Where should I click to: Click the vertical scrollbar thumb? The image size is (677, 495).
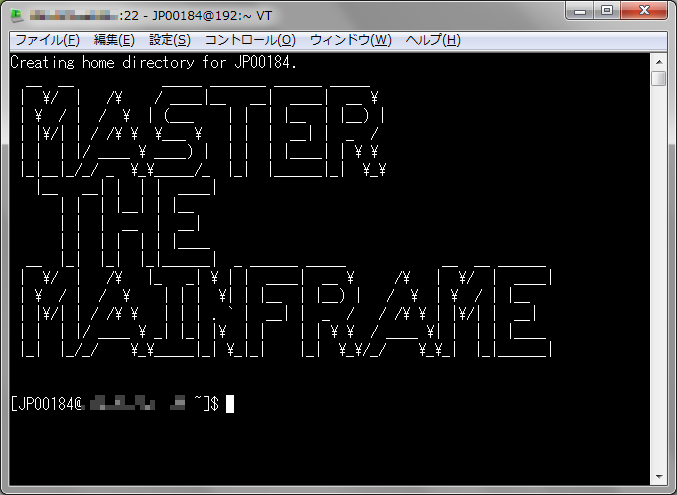point(659,79)
